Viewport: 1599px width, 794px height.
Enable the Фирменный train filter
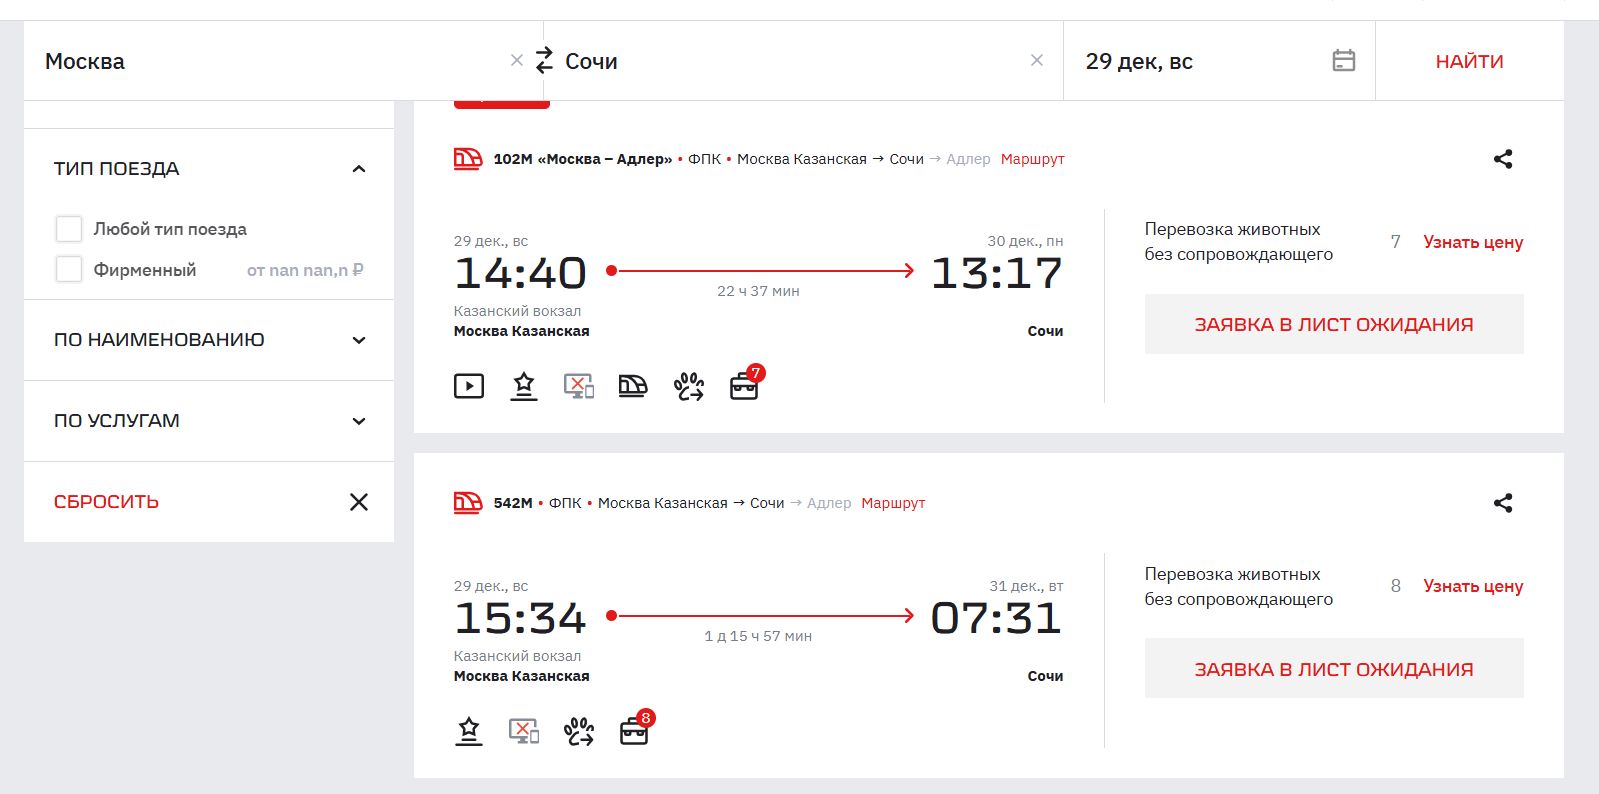[69, 270]
